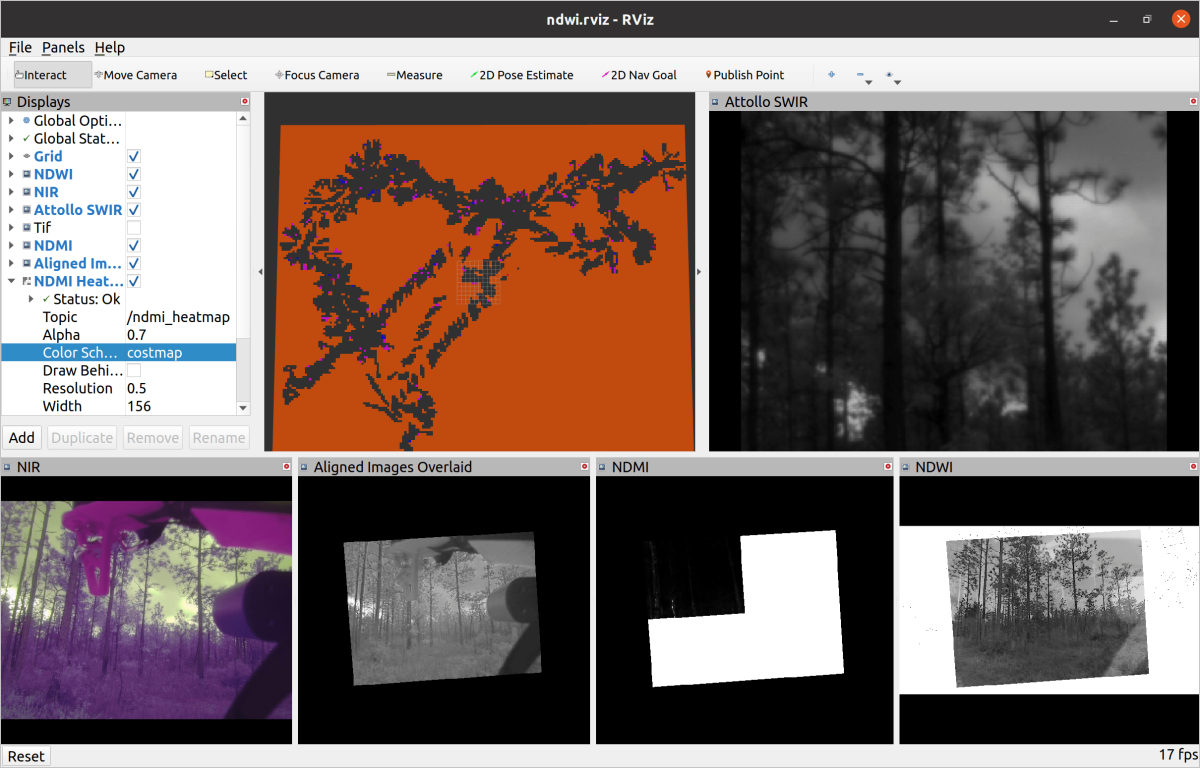This screenshot has height=768, width=1200.
Task: Toggle the Draw Behind checkbox
Action: tap(134, 371)
